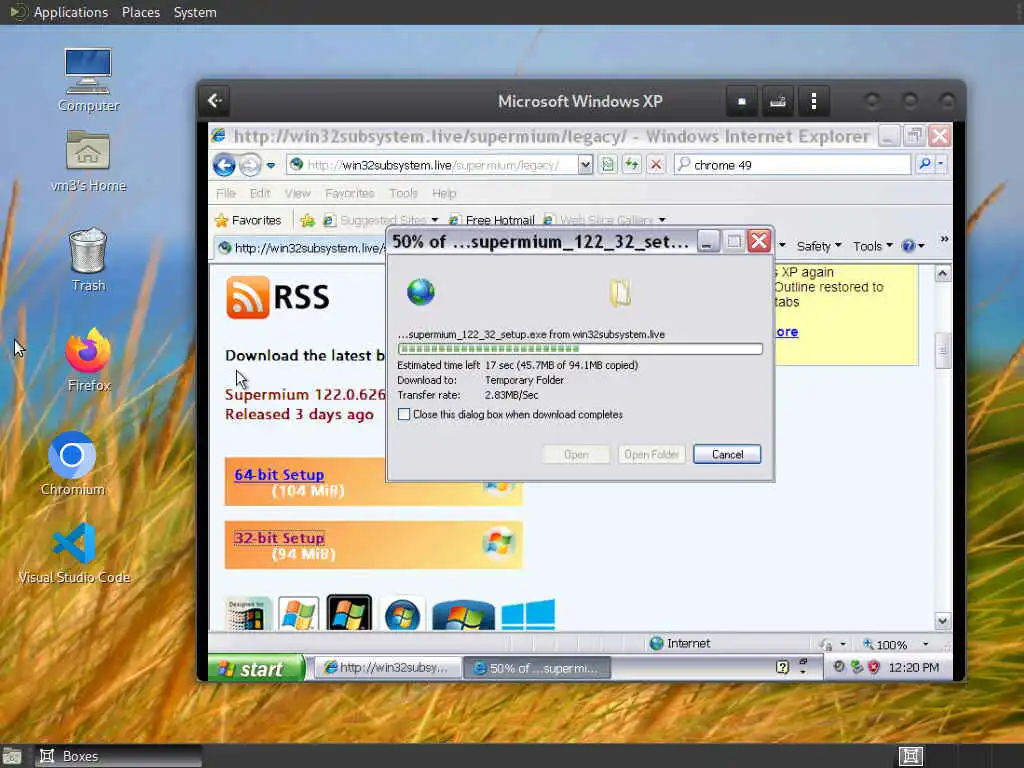Click the 64-bit Setup link
Viewport: 1024px width, 768px height.
click(x=279, y=475)
